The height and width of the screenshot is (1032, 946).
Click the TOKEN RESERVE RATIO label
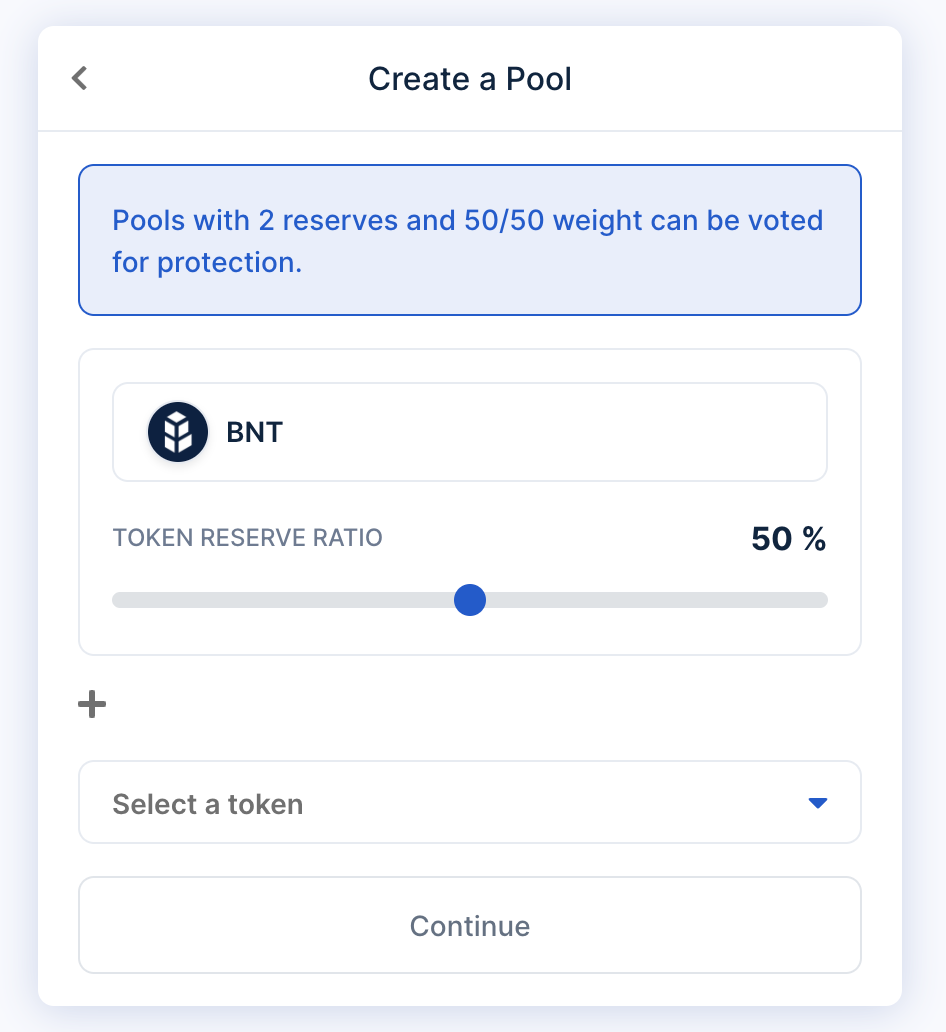click(246, 538)
